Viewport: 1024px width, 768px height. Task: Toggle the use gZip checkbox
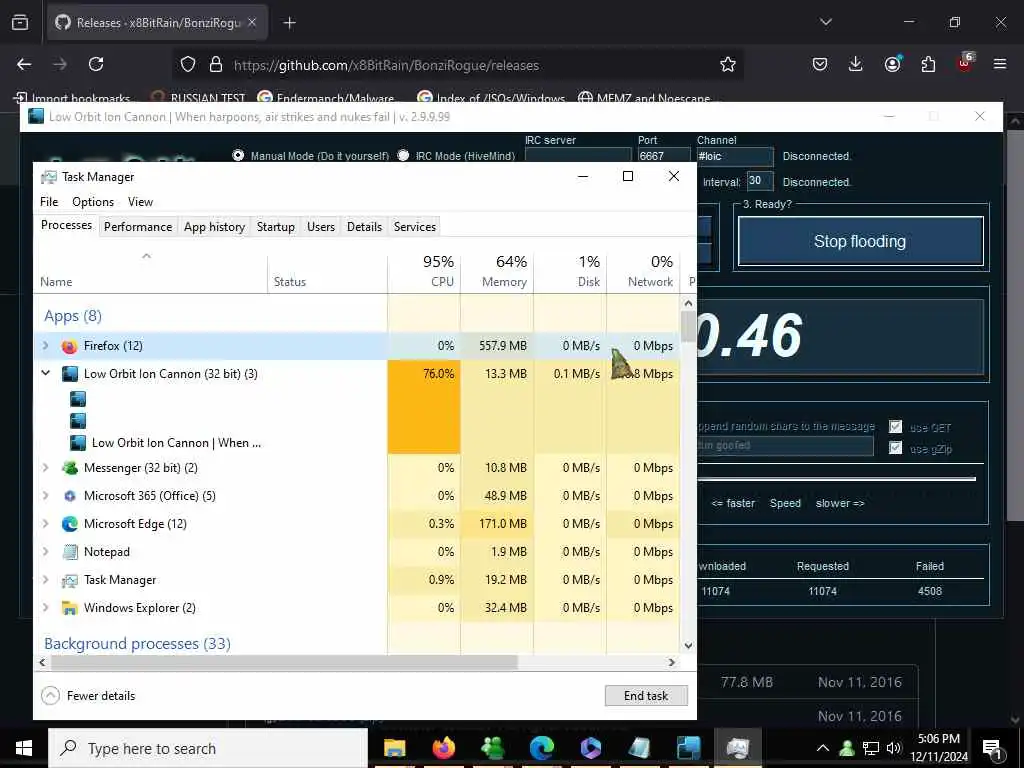[895, 448]
